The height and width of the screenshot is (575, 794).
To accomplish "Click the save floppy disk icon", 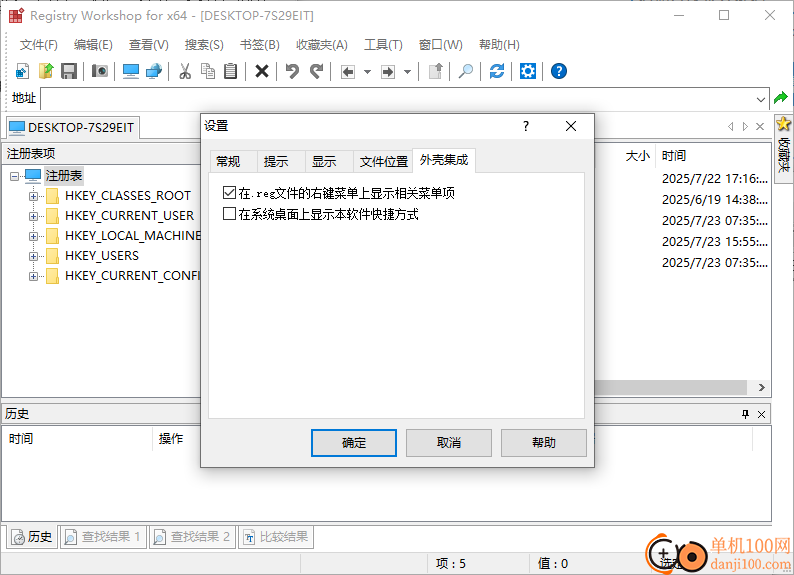I will [x=69, y=71].
